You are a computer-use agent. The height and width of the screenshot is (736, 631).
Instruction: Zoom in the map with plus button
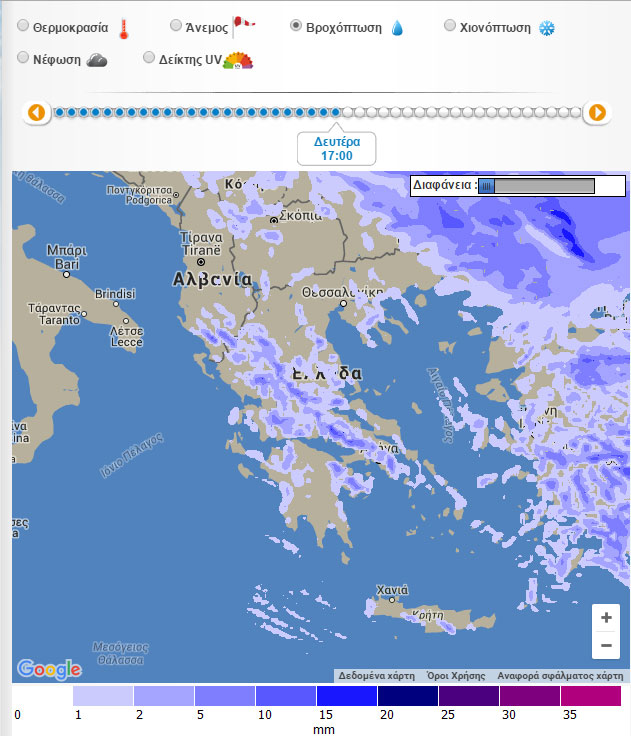click(606, 618)
